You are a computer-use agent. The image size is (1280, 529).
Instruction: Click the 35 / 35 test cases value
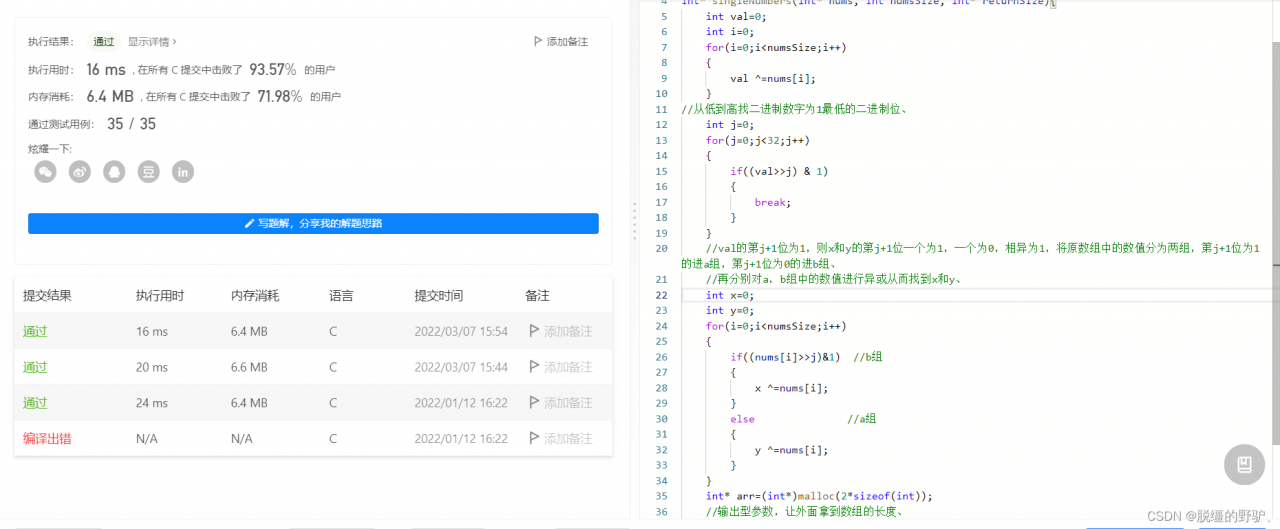click(x=131, y=124)
